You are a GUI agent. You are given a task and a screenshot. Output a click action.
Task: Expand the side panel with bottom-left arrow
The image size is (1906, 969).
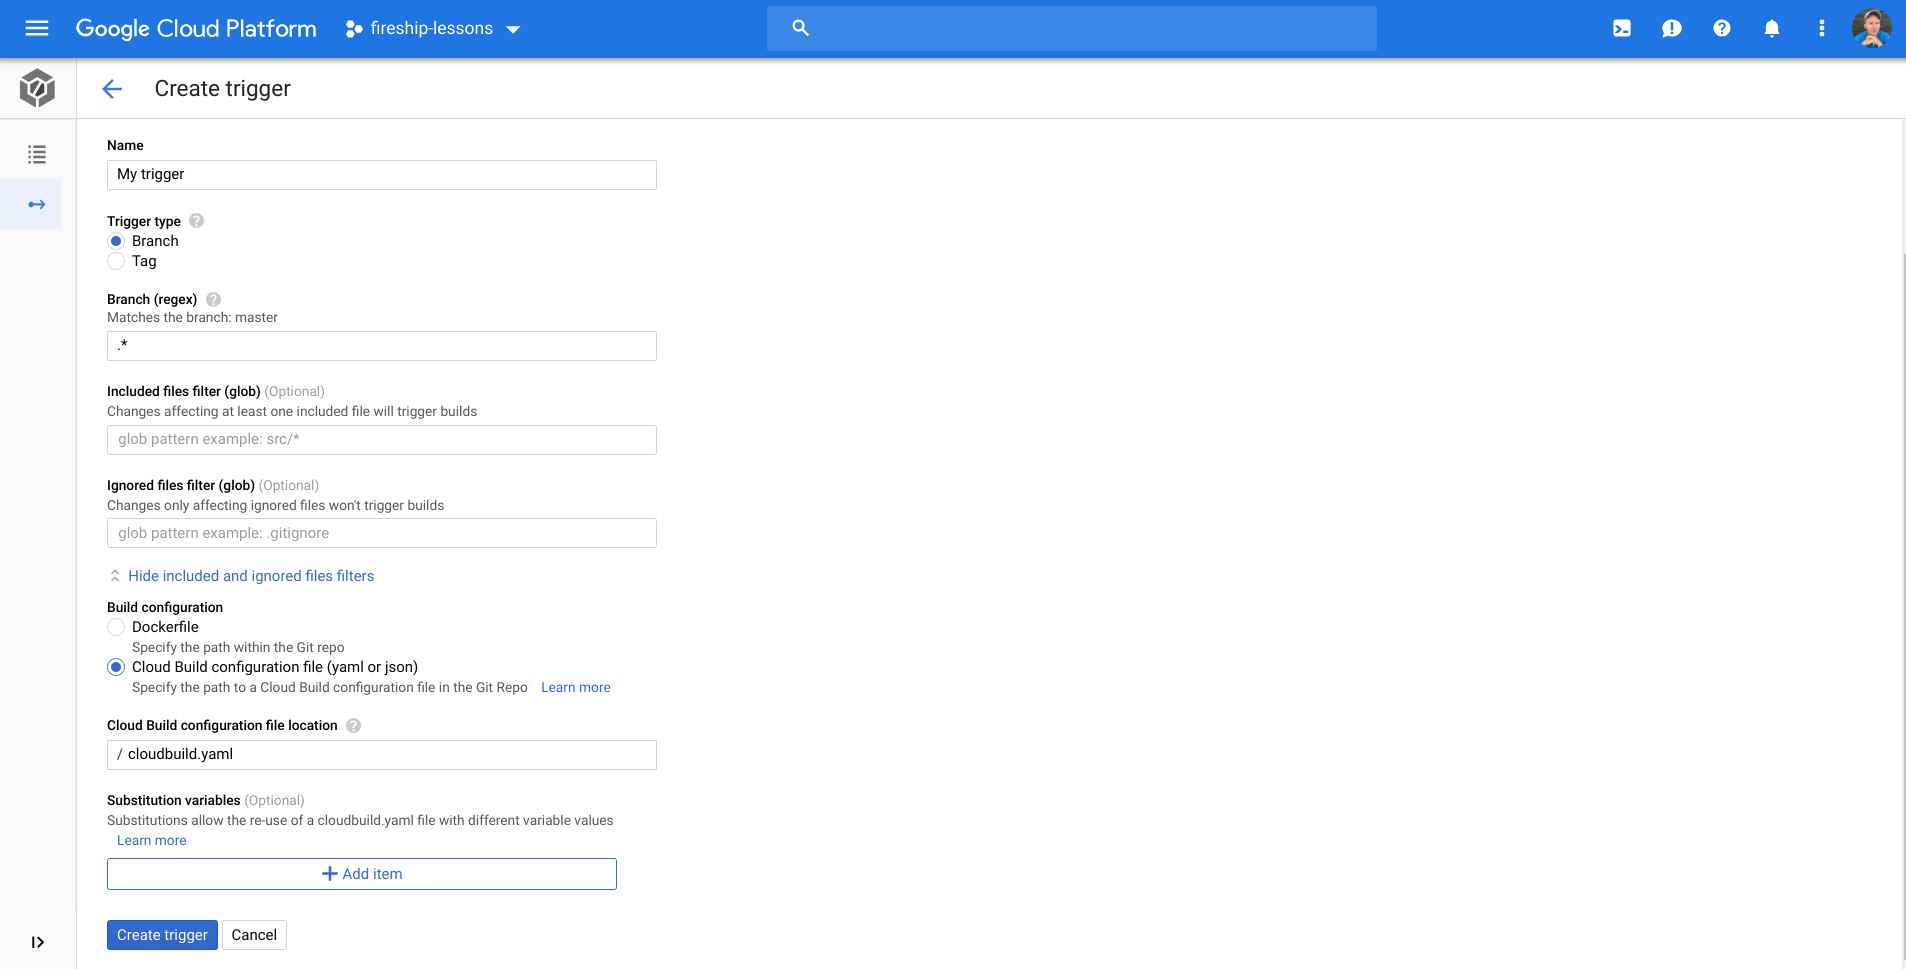coord(37,941)
